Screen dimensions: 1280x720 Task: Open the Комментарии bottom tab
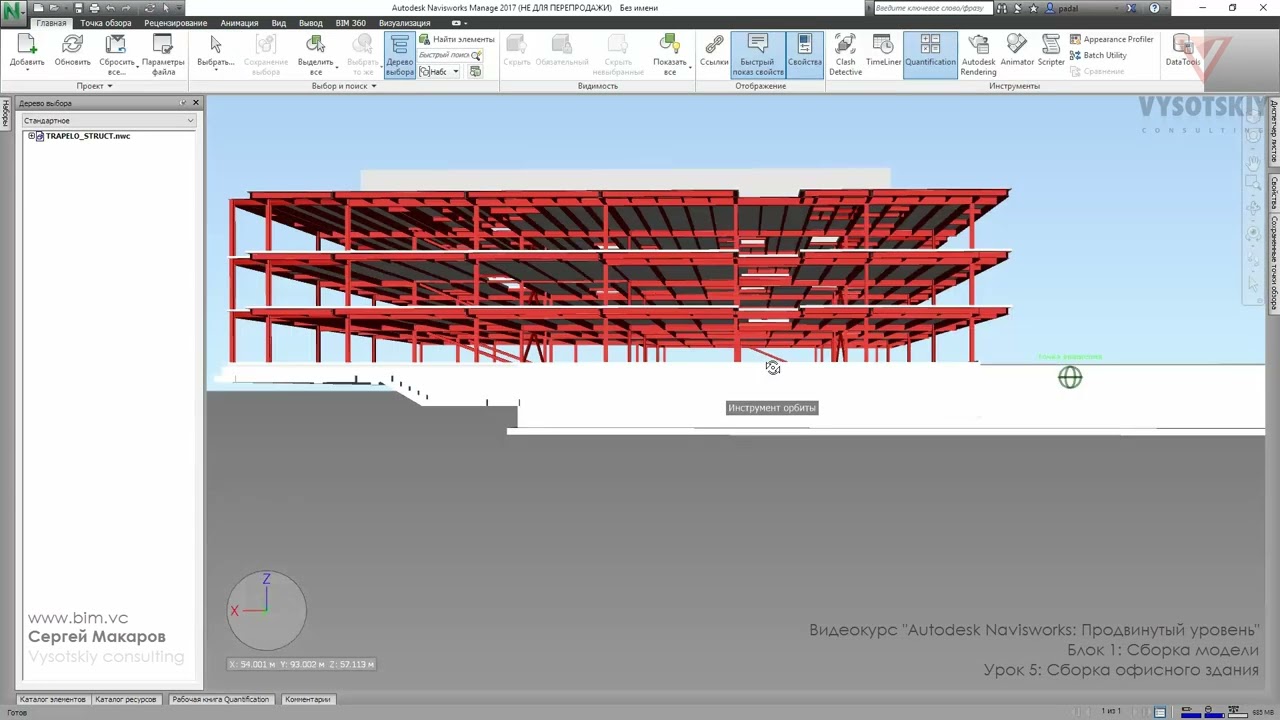coord(307,699)
